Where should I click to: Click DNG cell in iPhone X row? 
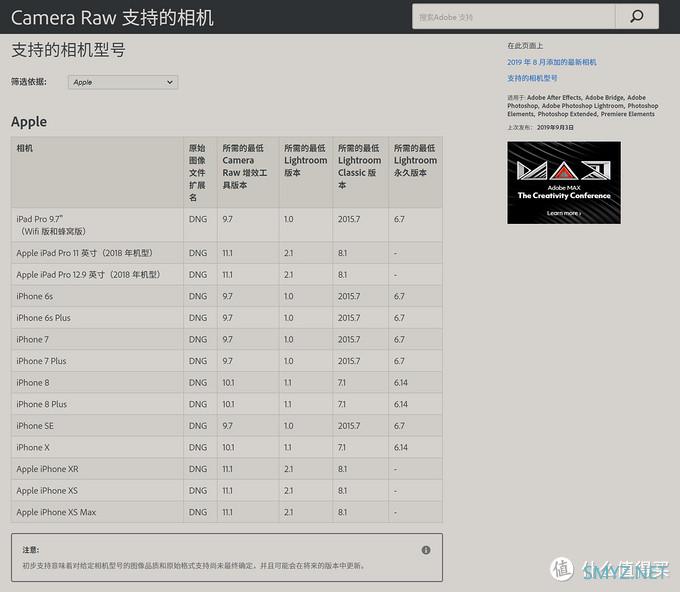[198, 447]
